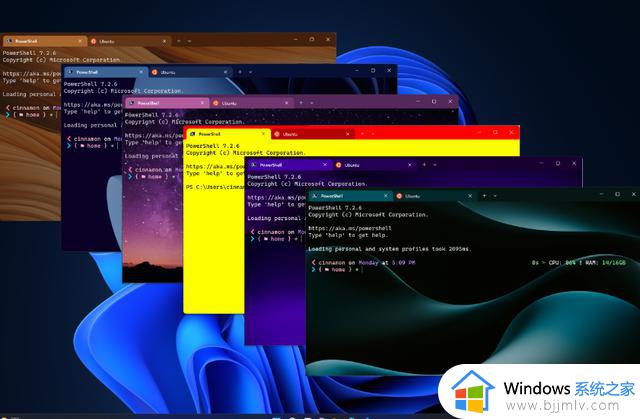Close the dark blue terminal window

(x=389, y=70)
